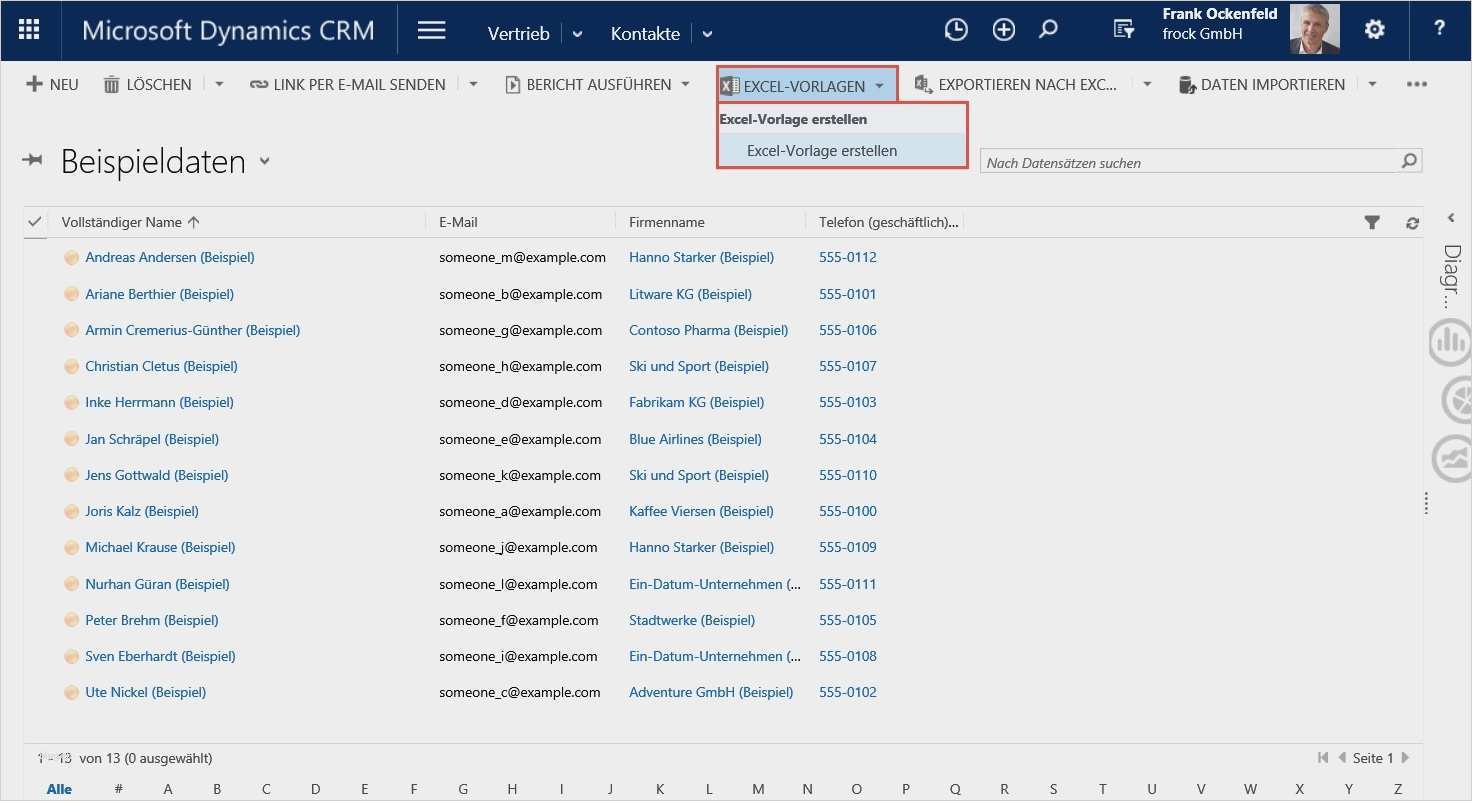The height and width of the screenshot is (801, 1472).
Task: Click the quick create plus icon
Action: point(1003,30)
